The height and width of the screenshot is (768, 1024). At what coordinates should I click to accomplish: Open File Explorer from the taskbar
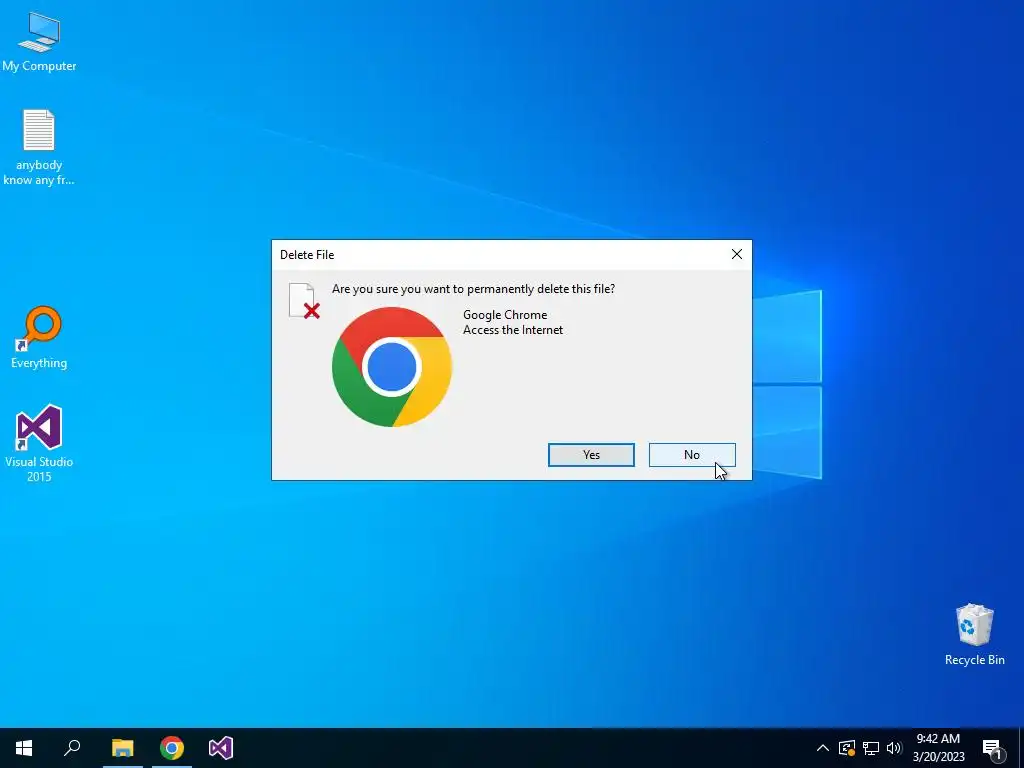(x=122, y=748)
